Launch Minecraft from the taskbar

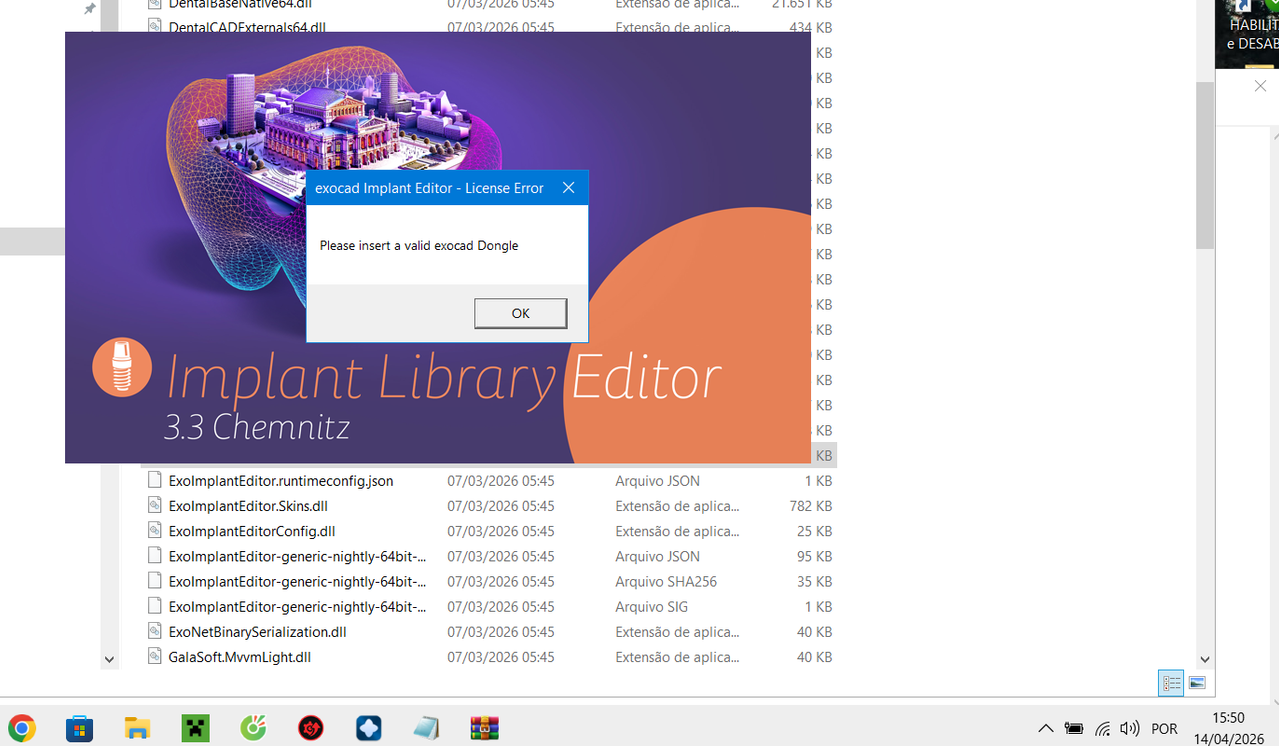(x=195, y=728)
